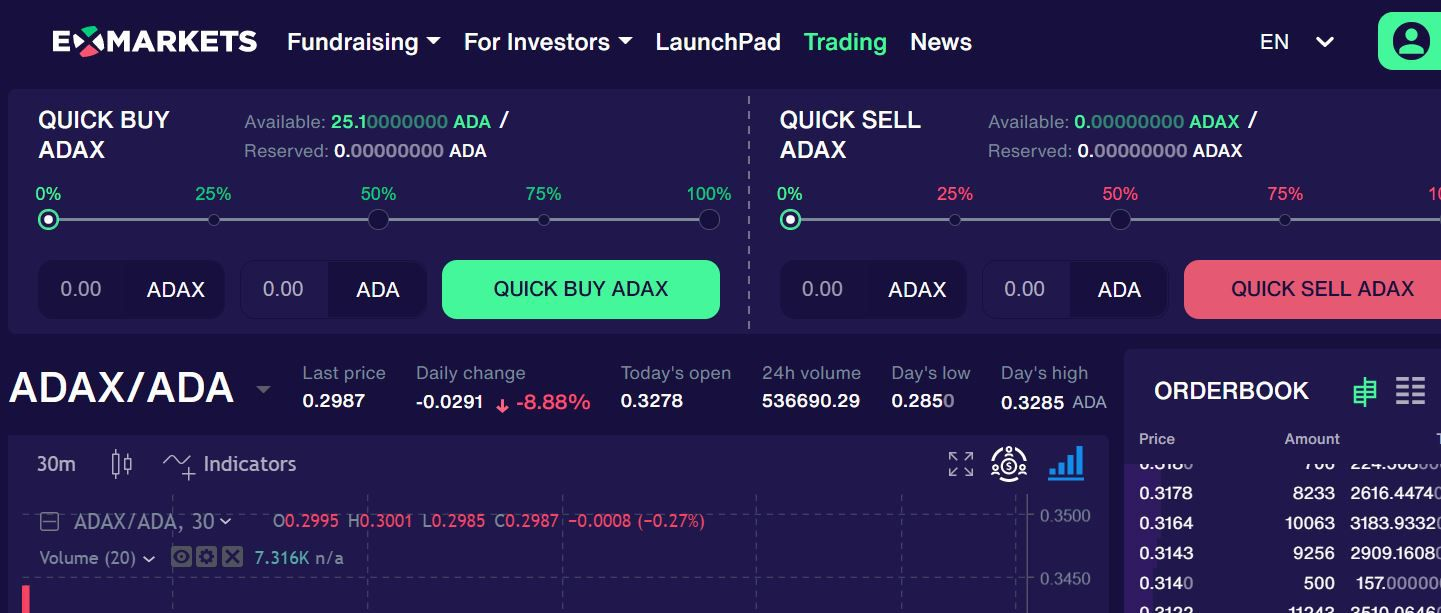Open the Indicators chart tool
The width and height of the screenshot is (1441, 613).
click(229, 464)
